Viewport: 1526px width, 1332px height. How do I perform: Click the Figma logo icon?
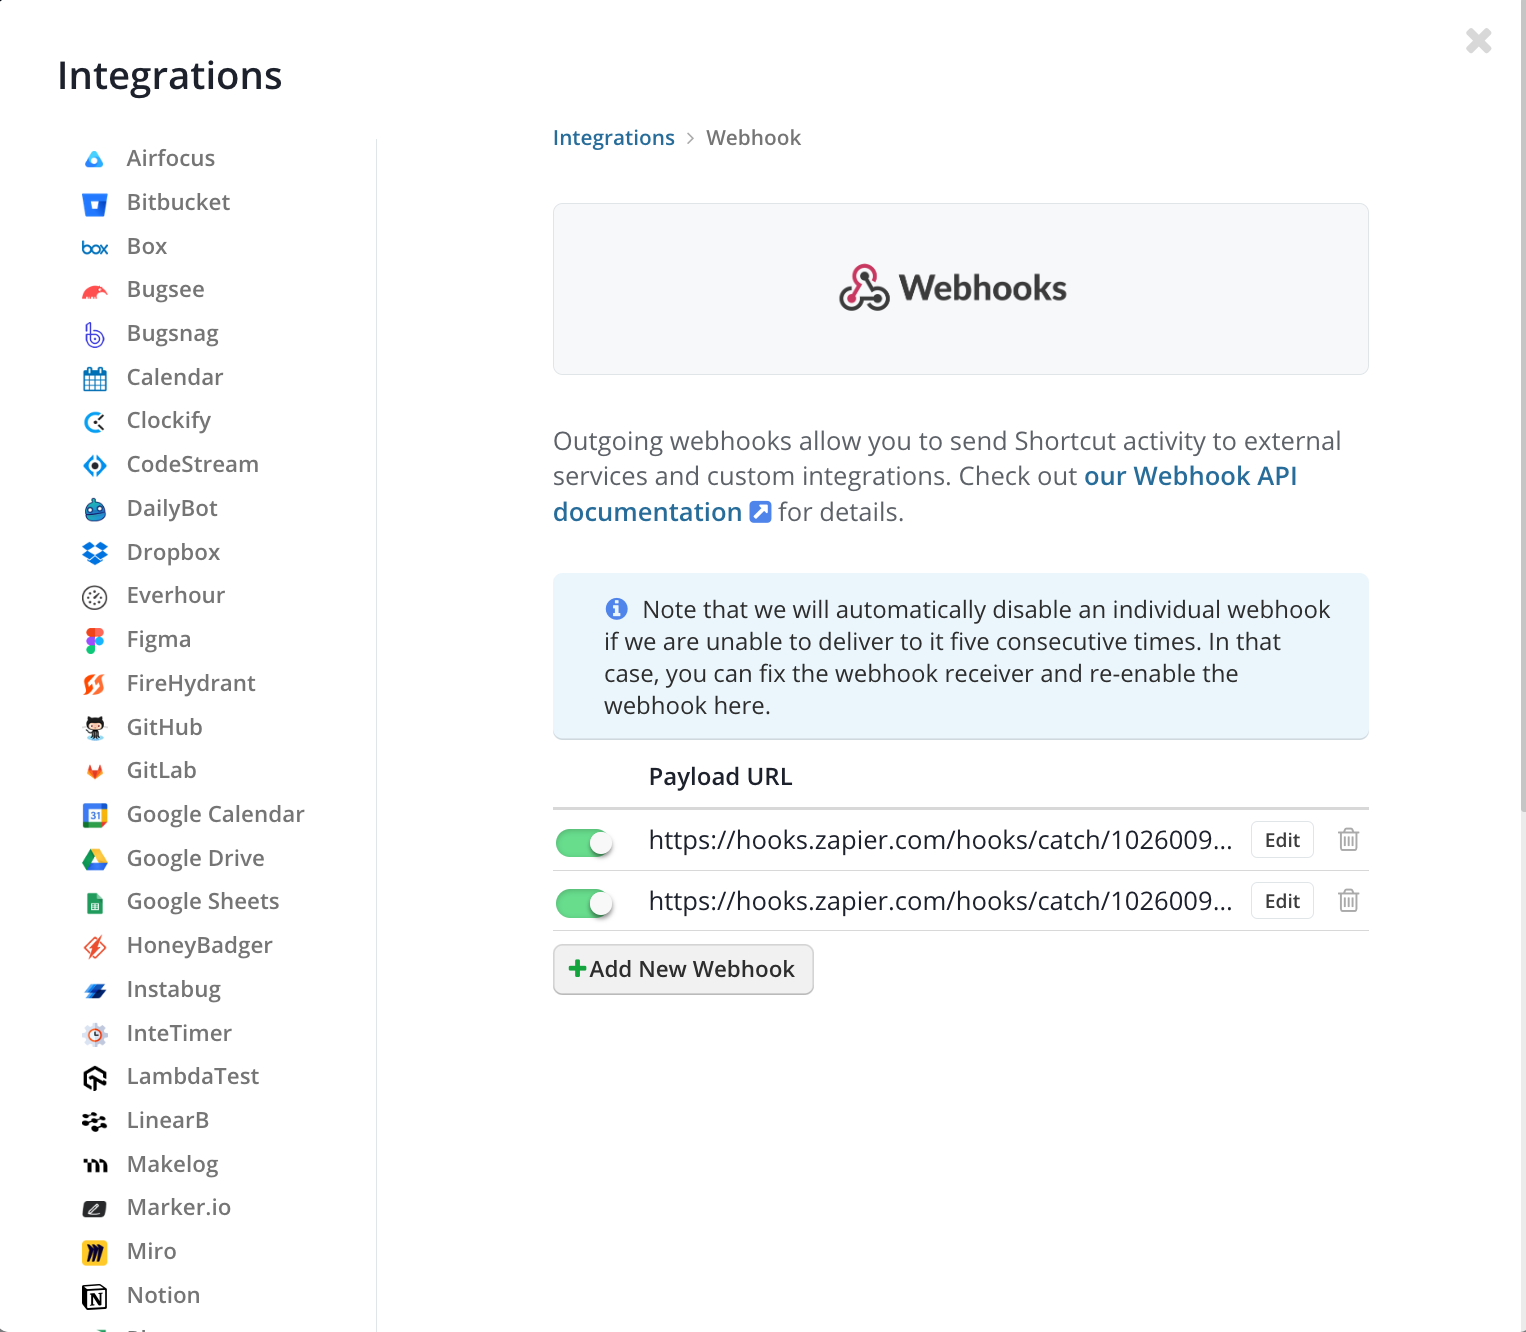coord(94,641)
